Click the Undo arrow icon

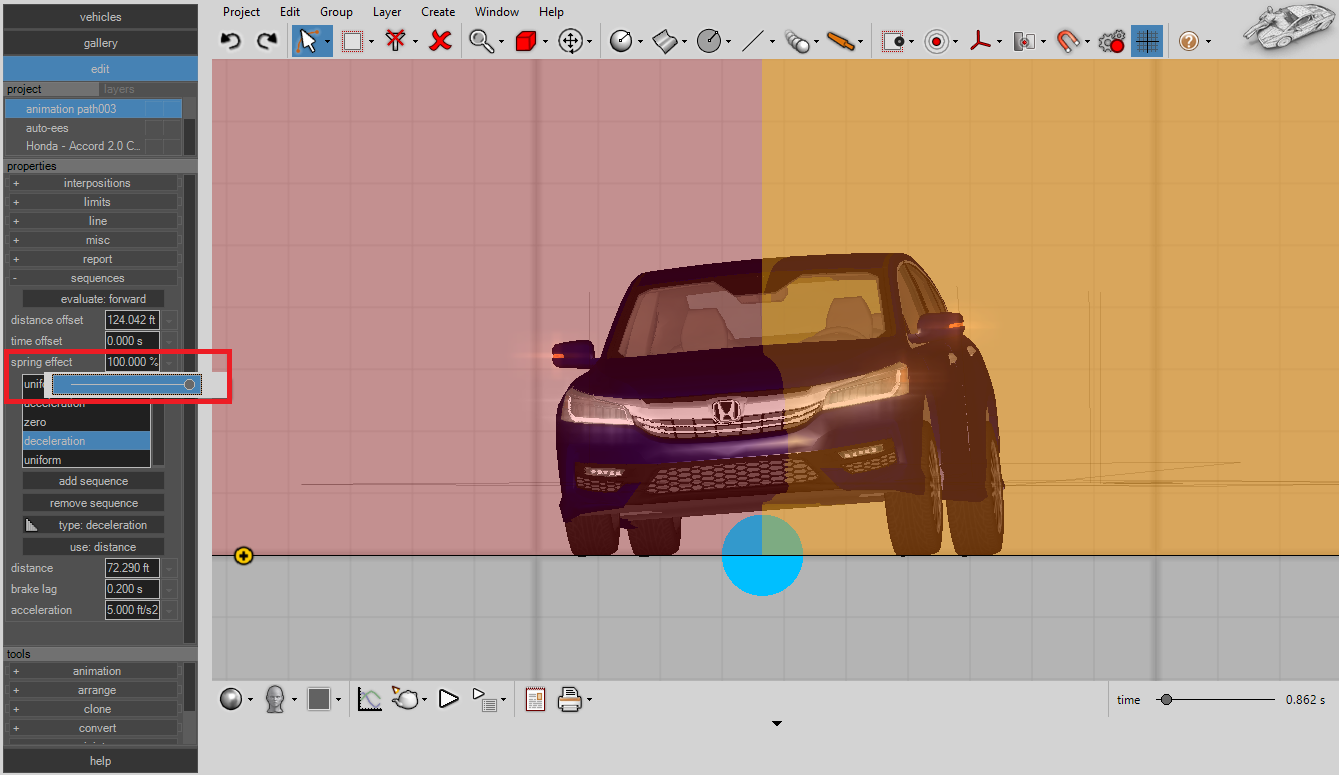click(x=231, y=41)
